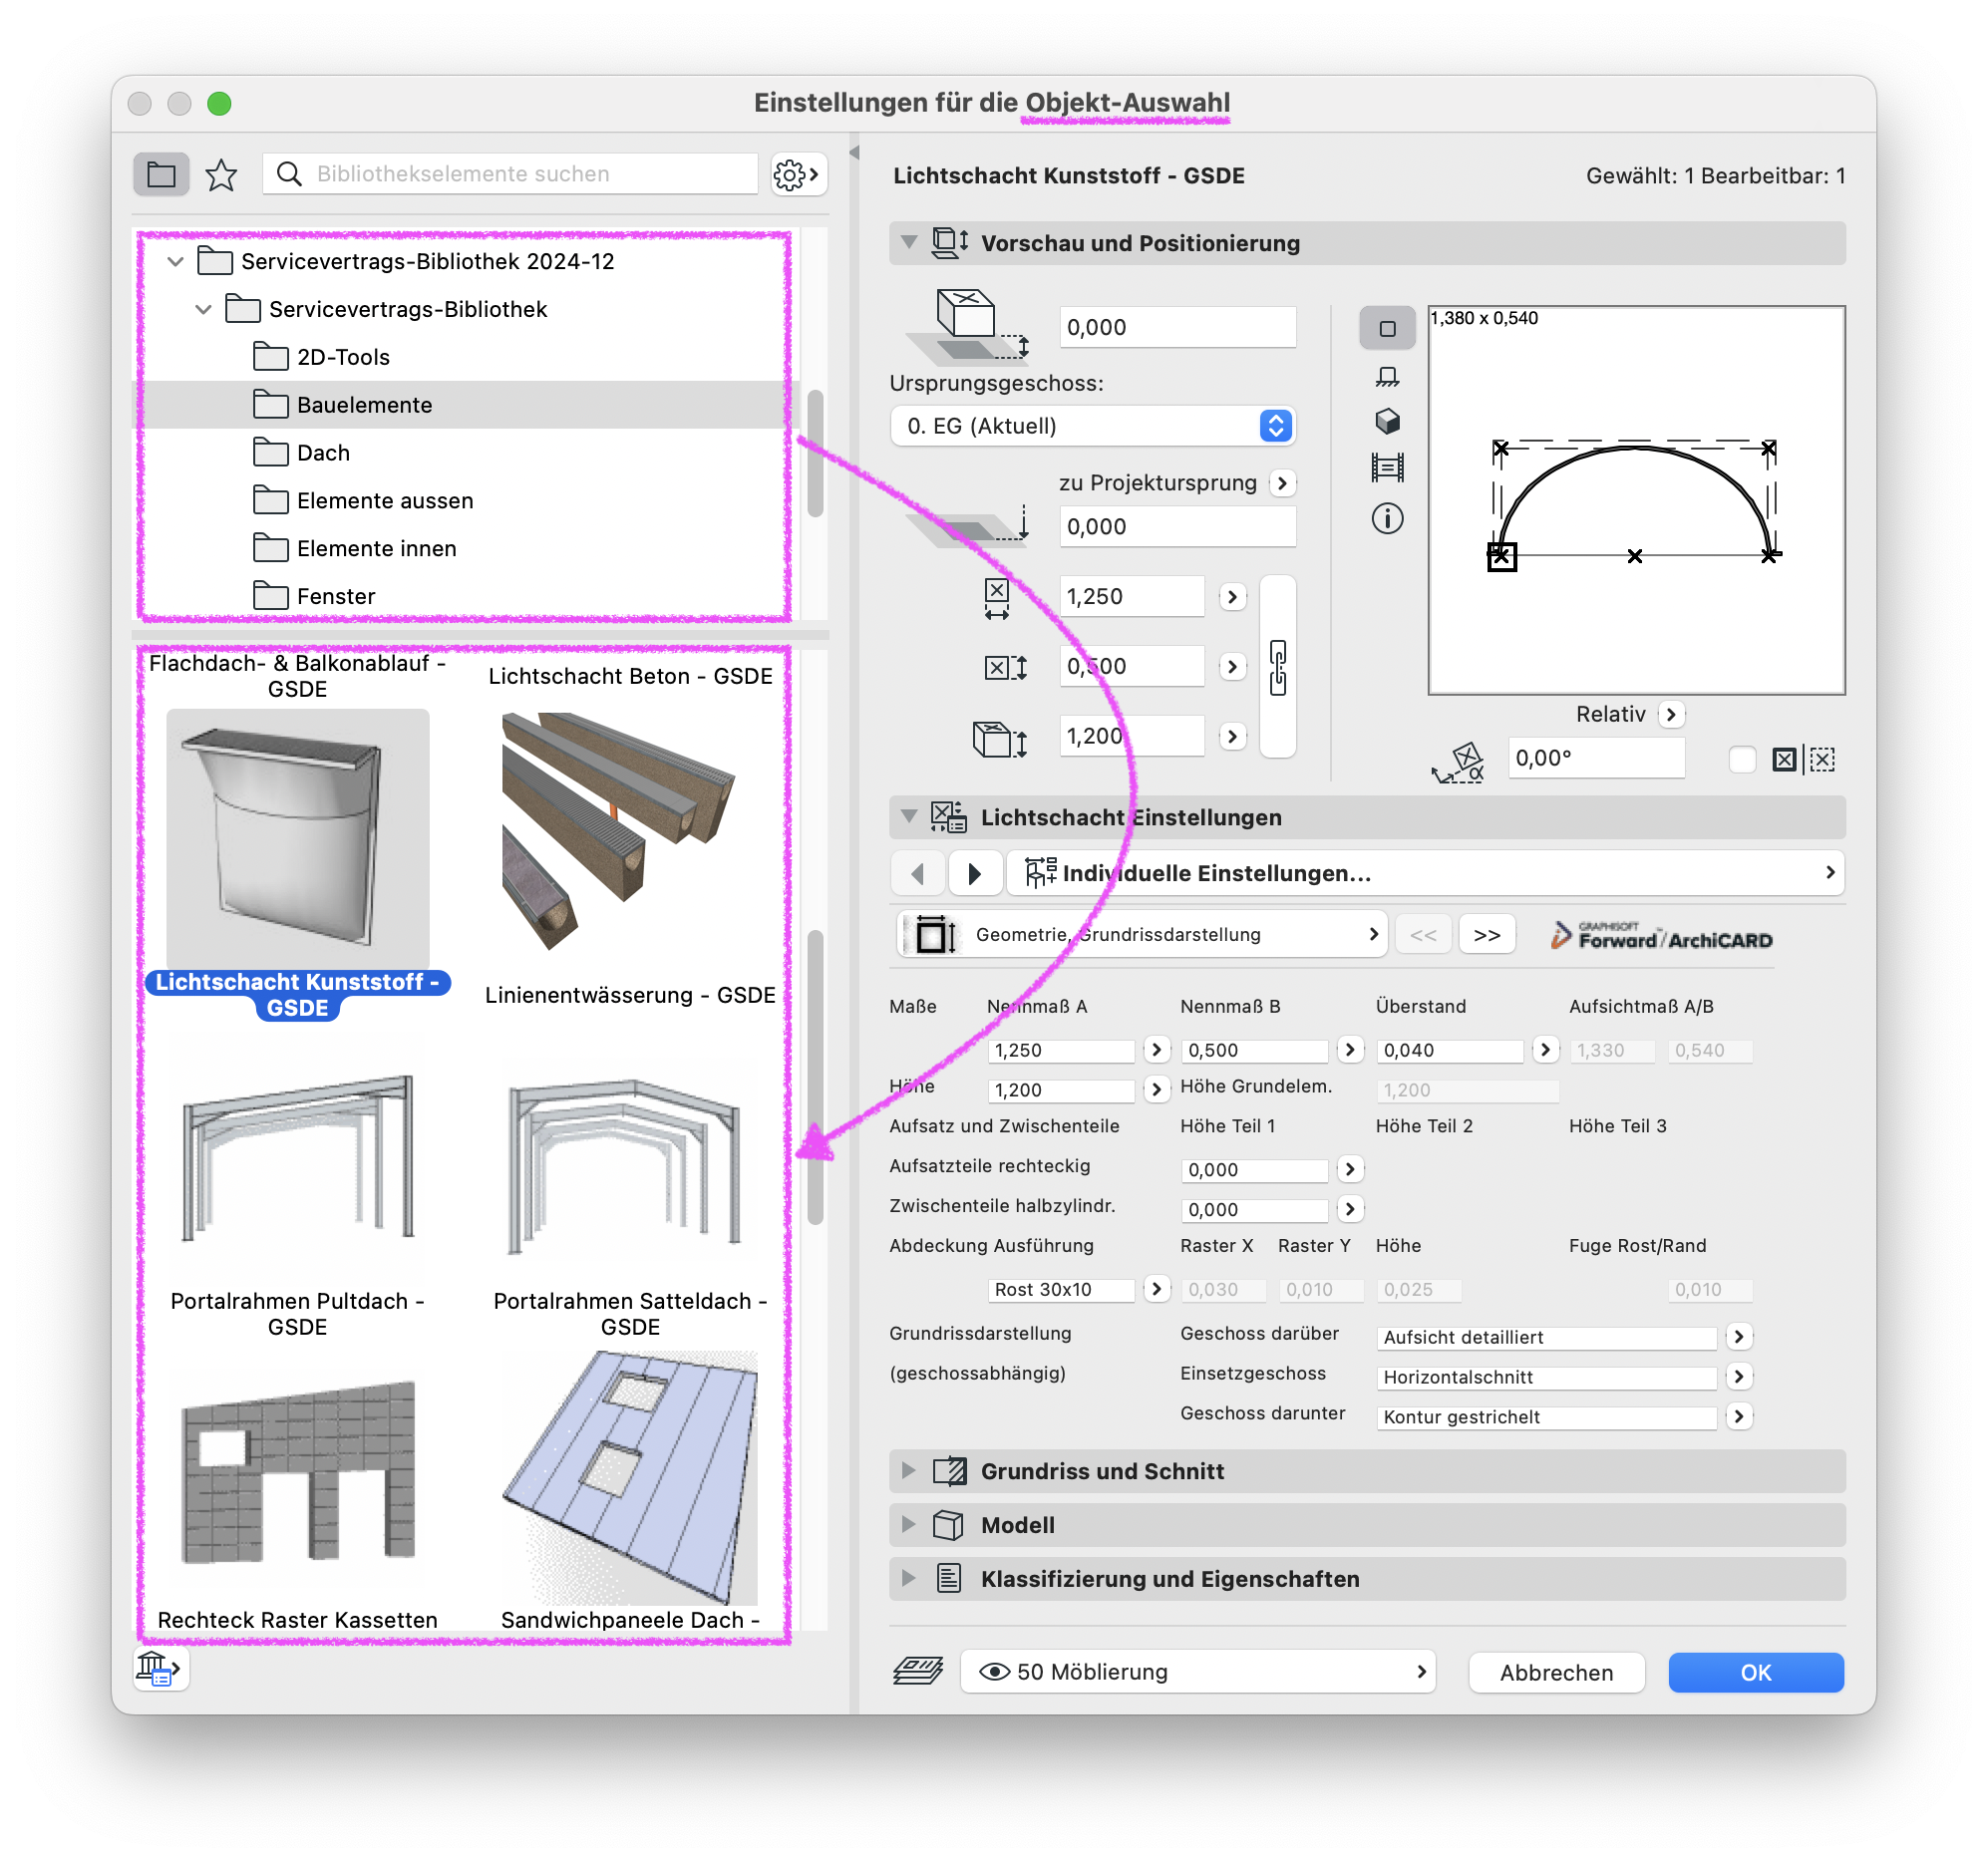Viewport: 1988px width, 1862px height.
Task: Open the arrow beside Nennmaß B 0,500
Action: click(1350, 1050)
